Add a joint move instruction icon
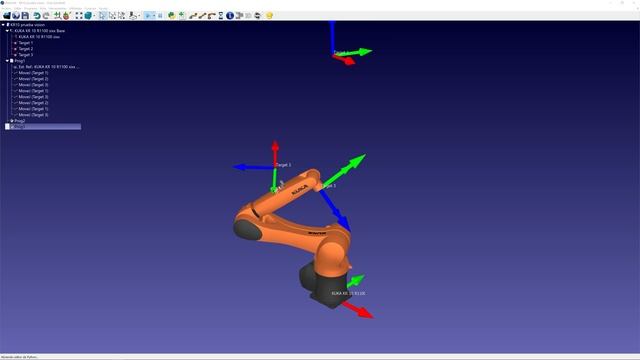Screen dimensions: 640x360 click(193, 16)
